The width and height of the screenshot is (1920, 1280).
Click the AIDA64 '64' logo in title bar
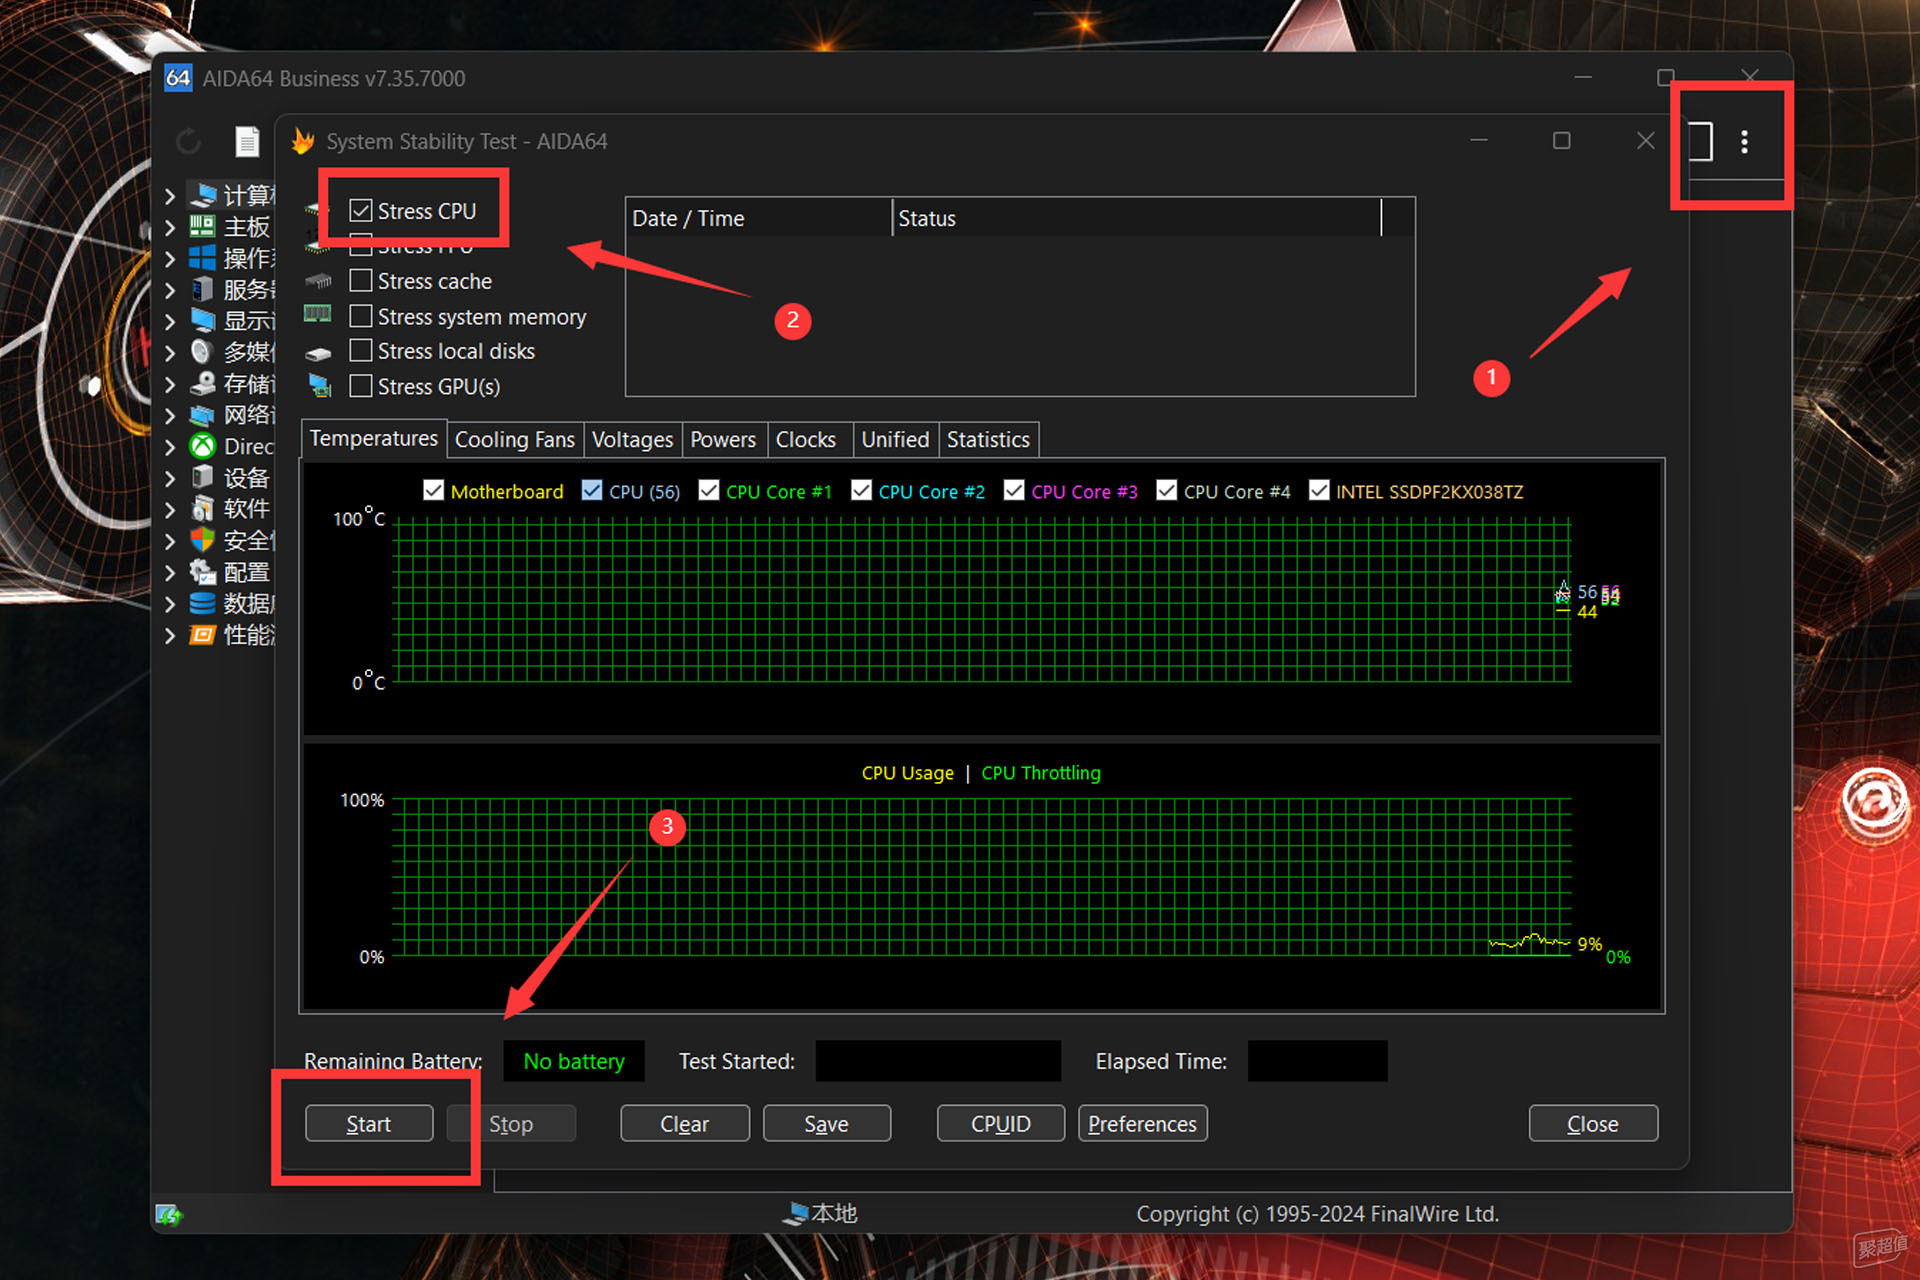(178, 78)
